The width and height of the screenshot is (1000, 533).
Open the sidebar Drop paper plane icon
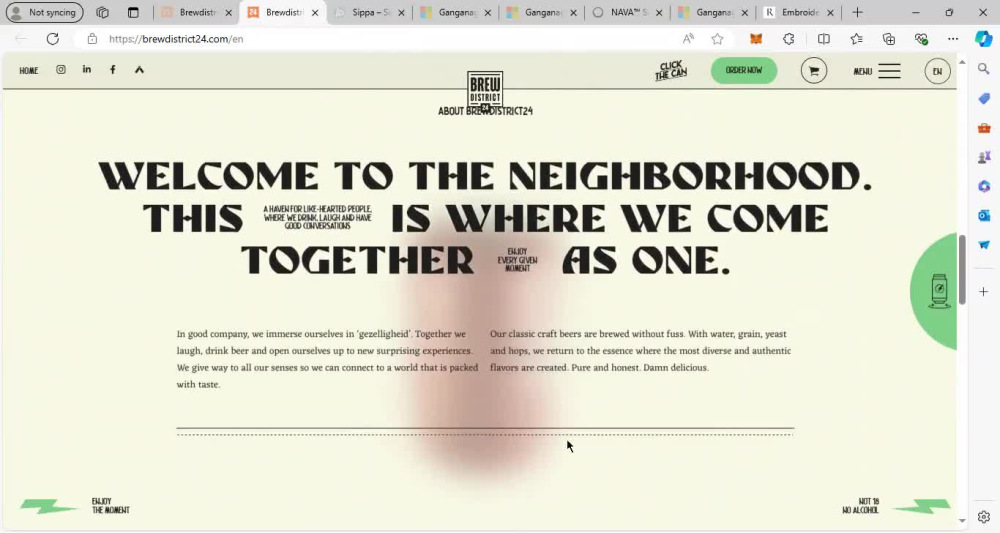[983, 245]
